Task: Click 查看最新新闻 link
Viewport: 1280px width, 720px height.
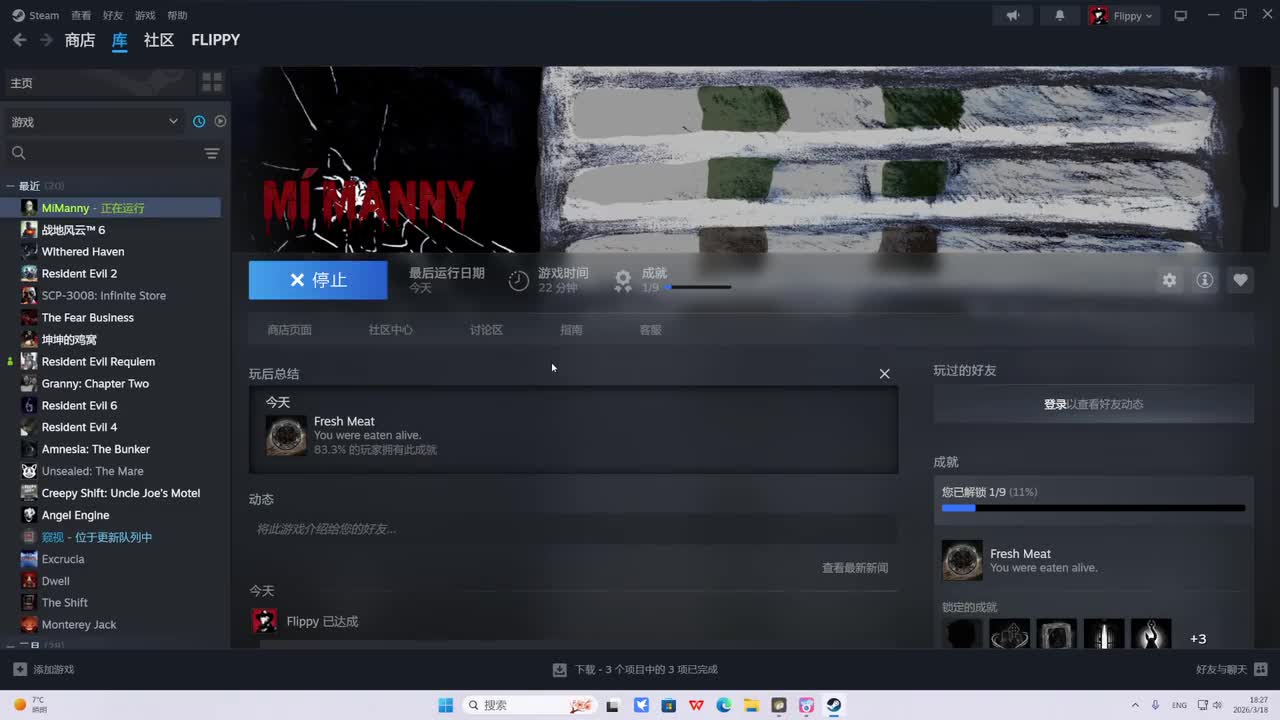Action: [x=855, y=567]
